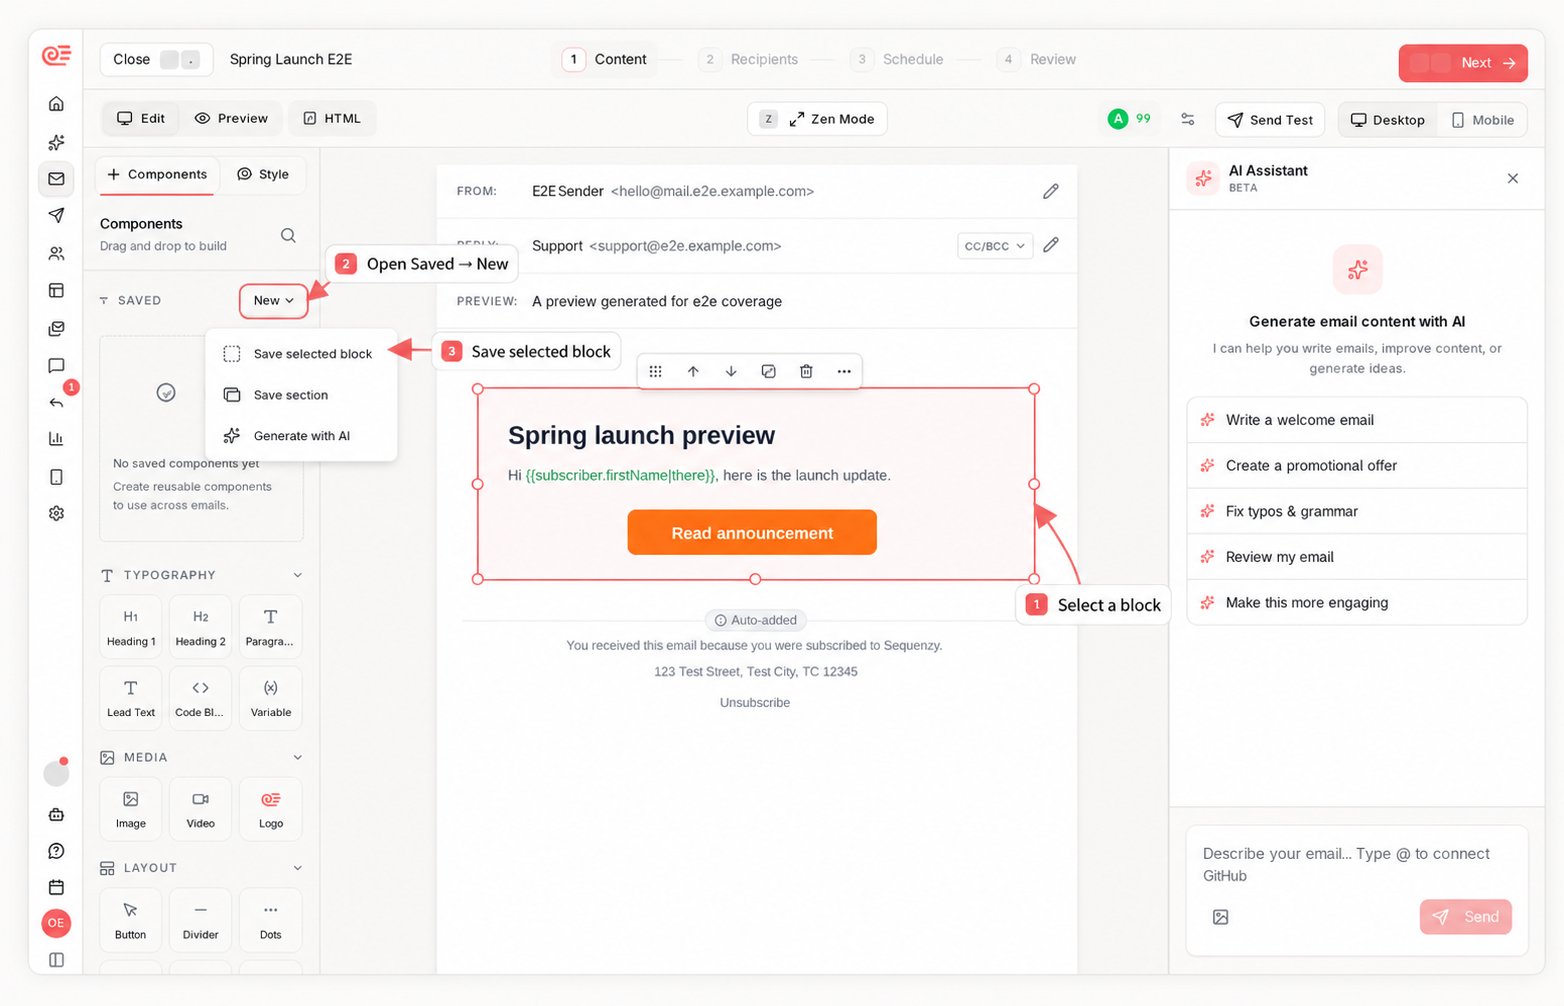This screenshot has width=1564, height=1006.
Task: Switch to Desktop view
Action: click(1388, 120)
